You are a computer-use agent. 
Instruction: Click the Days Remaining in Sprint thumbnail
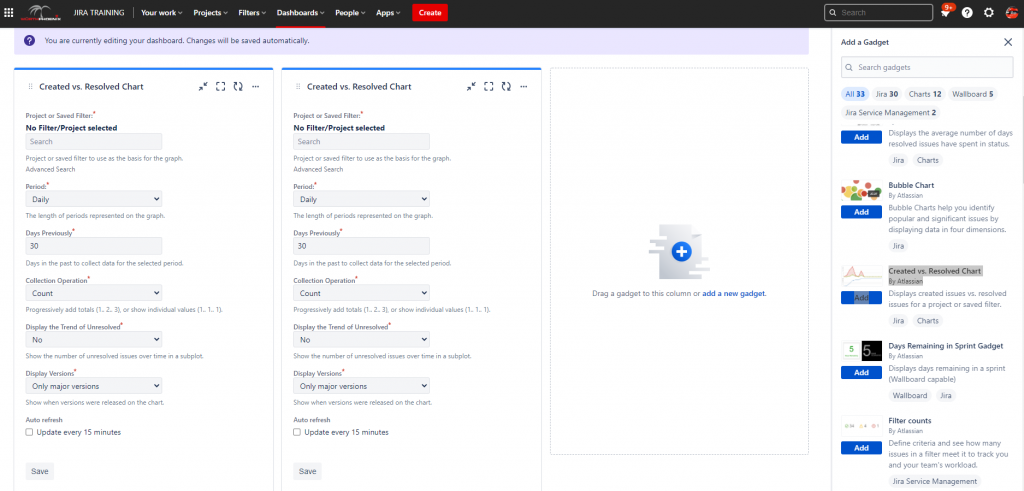(861, 351)
